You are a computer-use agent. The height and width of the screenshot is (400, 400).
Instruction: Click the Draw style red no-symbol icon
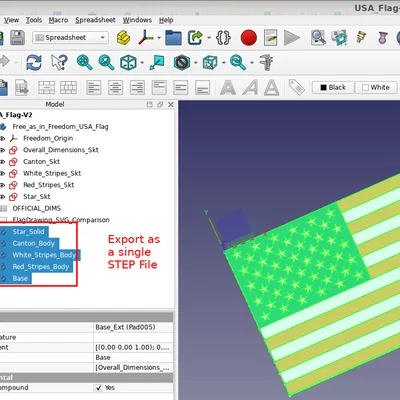tap(182, 62)
